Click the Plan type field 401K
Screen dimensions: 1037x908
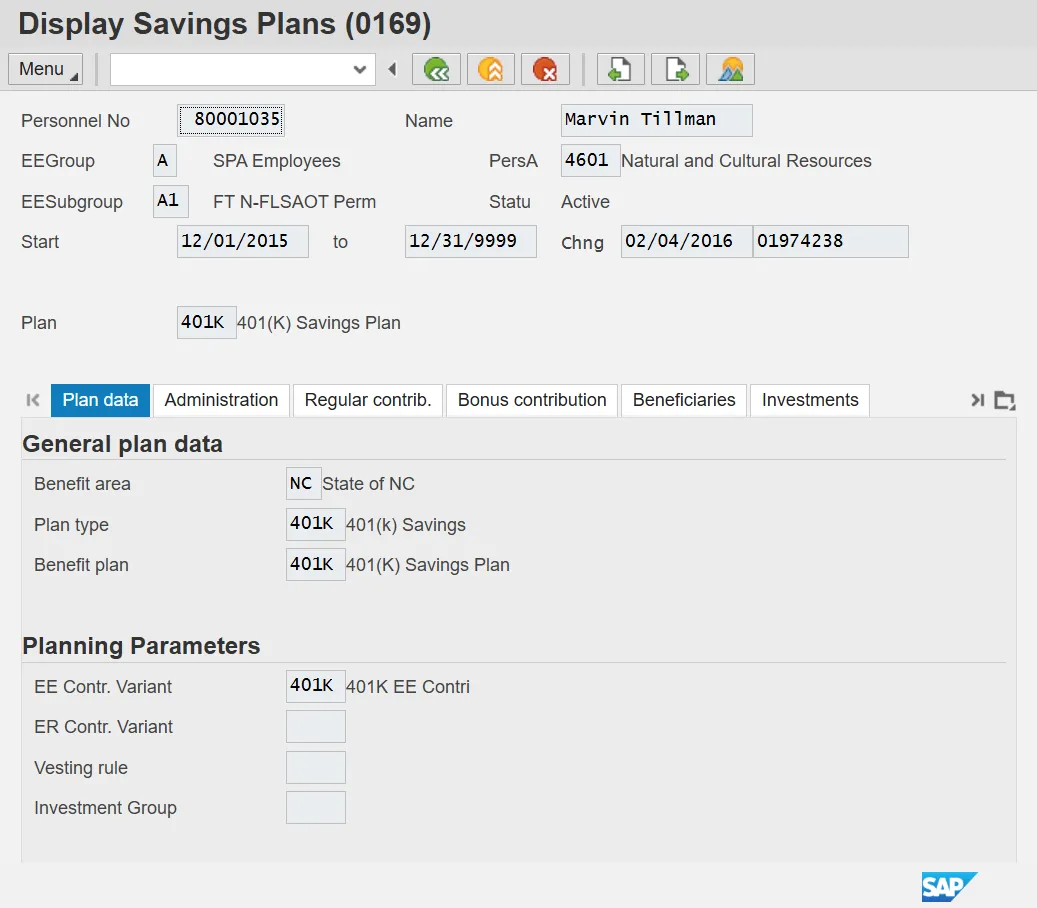coord(315,524)
